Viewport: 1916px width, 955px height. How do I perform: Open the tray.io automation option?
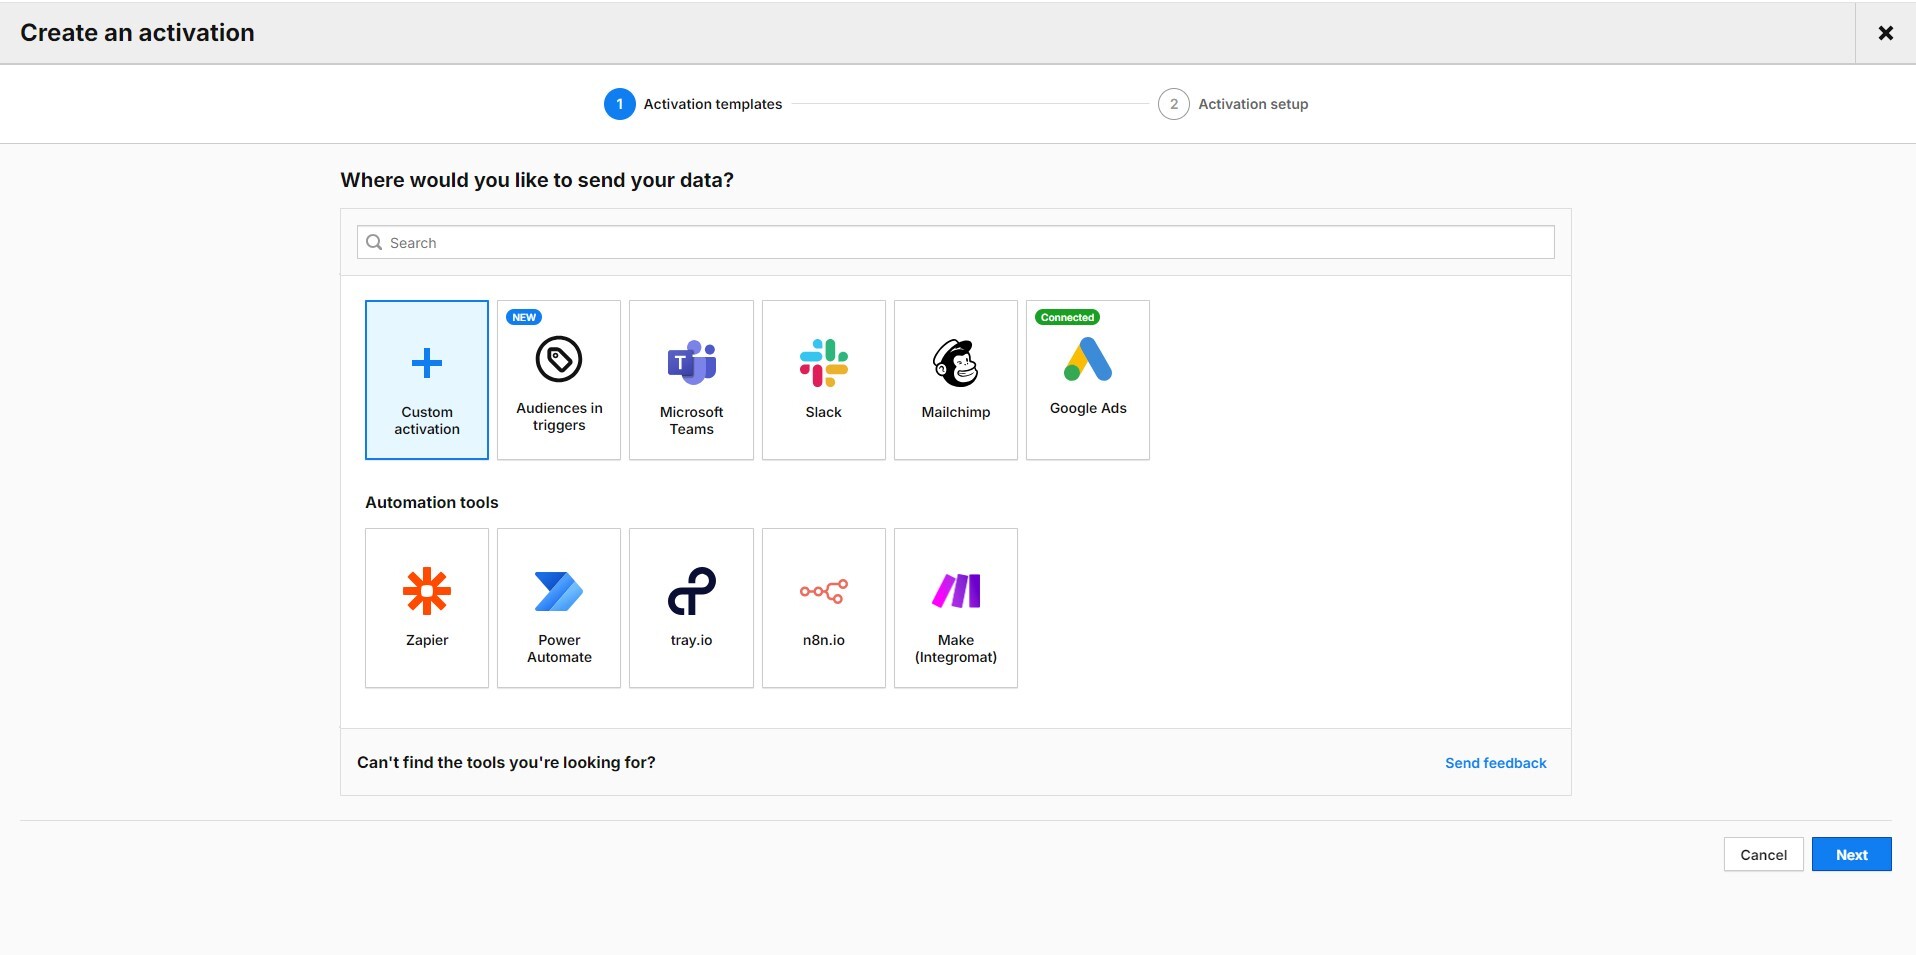pos(690,608)
